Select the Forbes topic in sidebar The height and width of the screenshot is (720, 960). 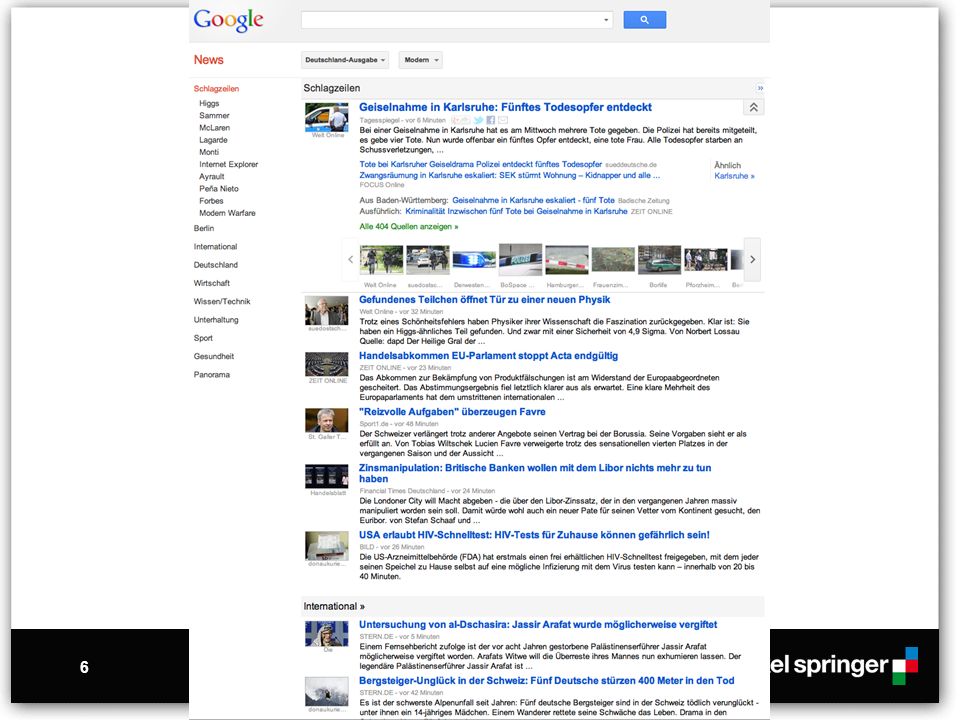tap(211, 201)
